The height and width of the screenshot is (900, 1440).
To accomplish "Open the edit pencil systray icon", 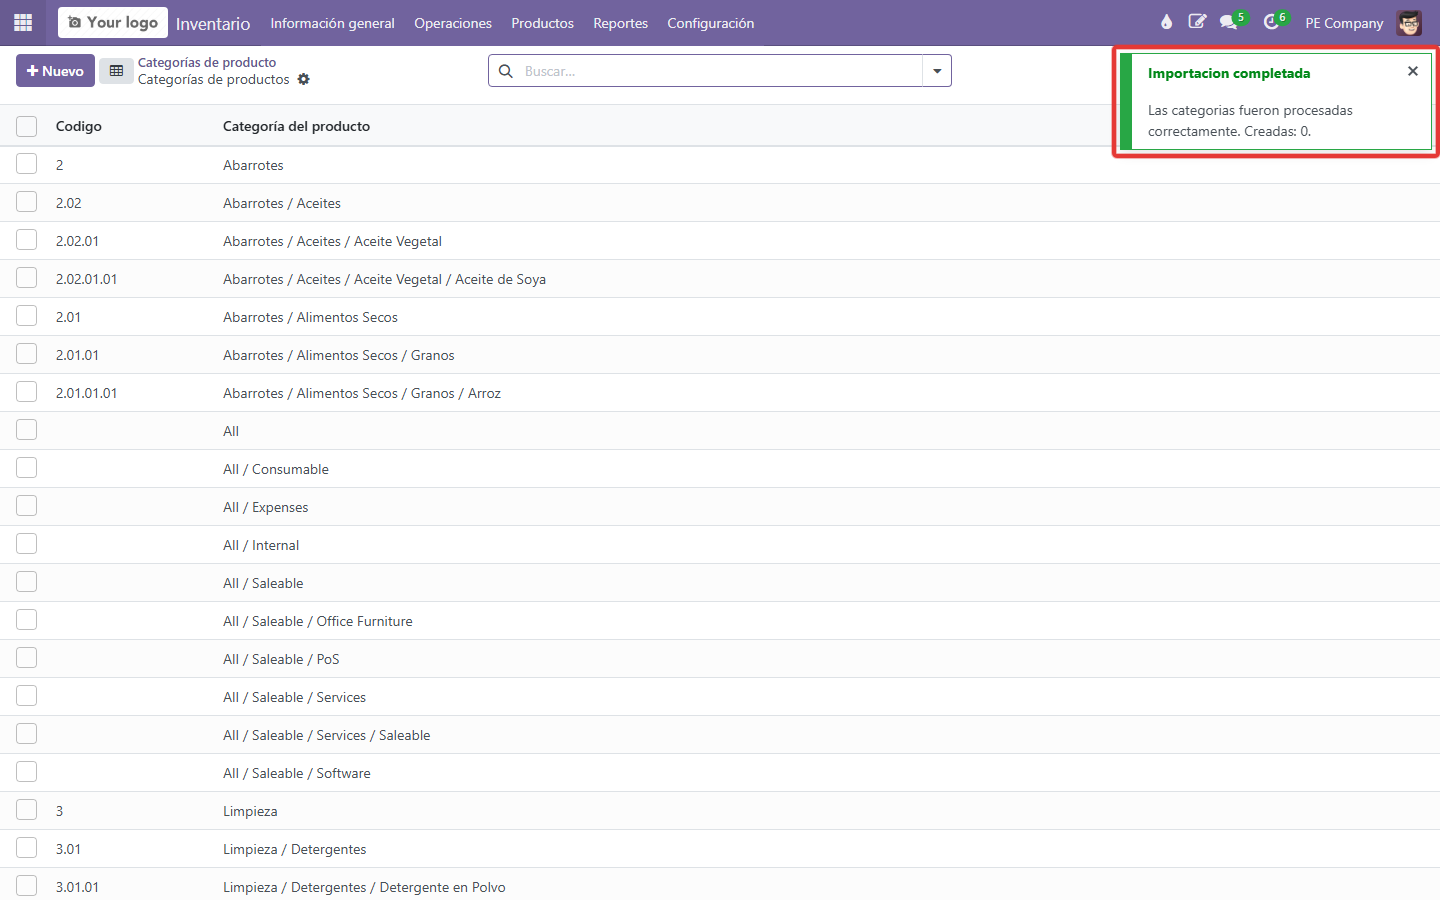I will (x=1197, y=22).
